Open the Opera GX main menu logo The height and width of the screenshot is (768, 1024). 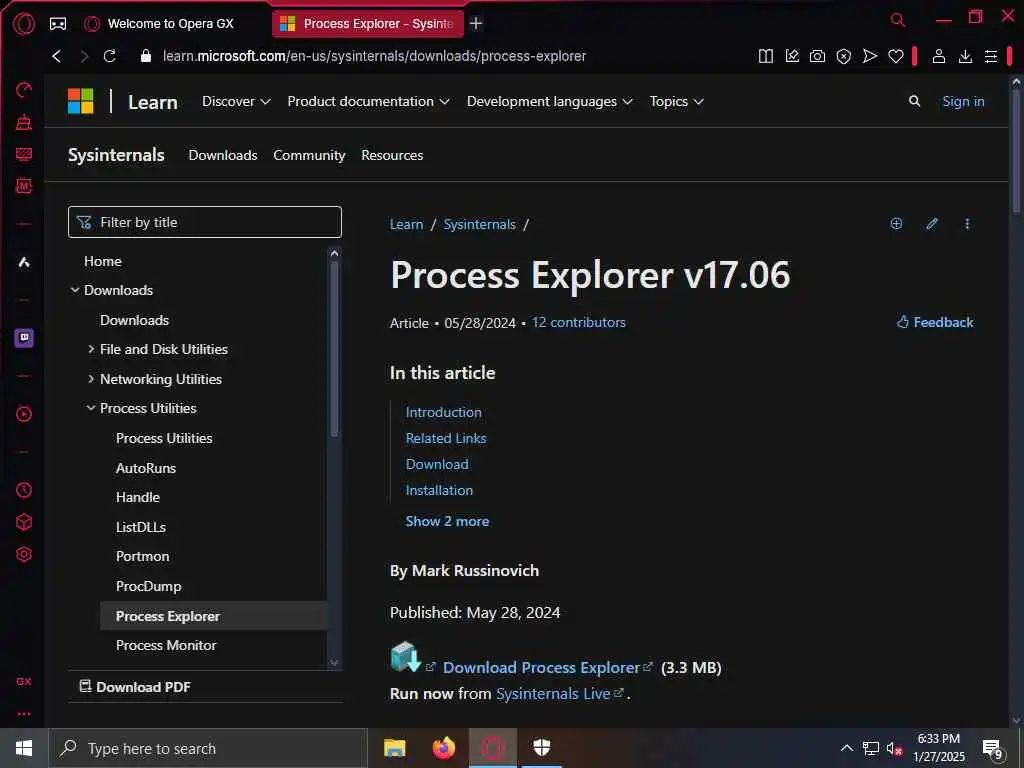24,24
